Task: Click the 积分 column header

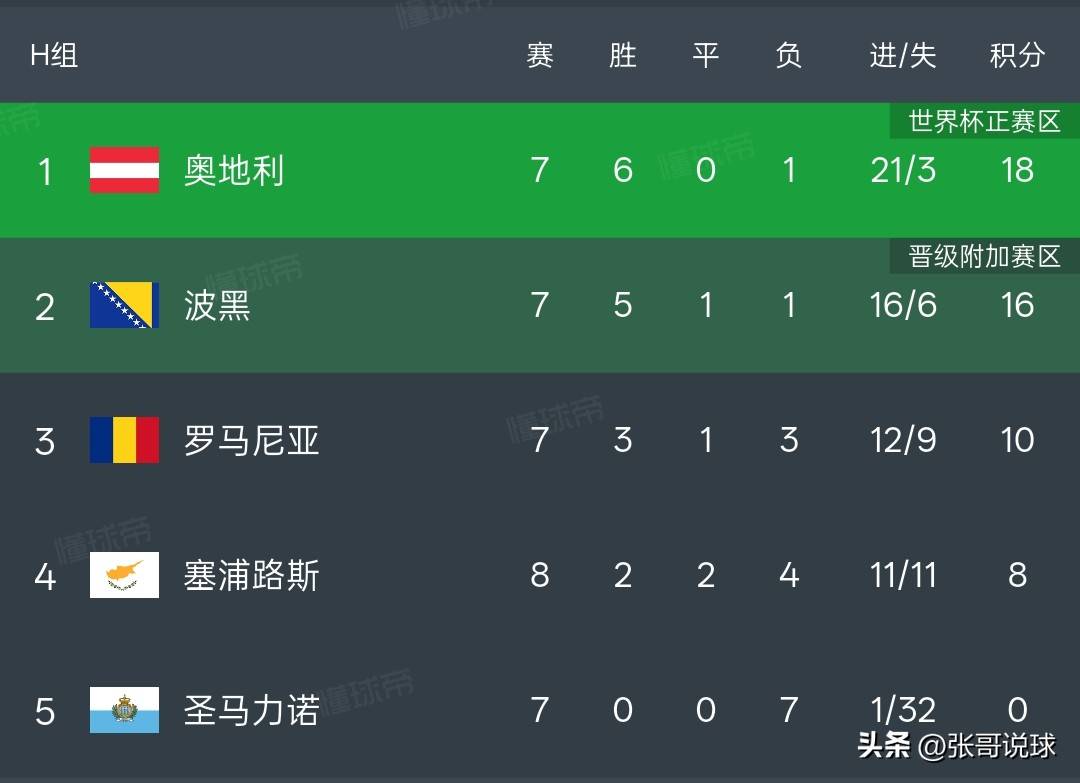Action: 1017,56
